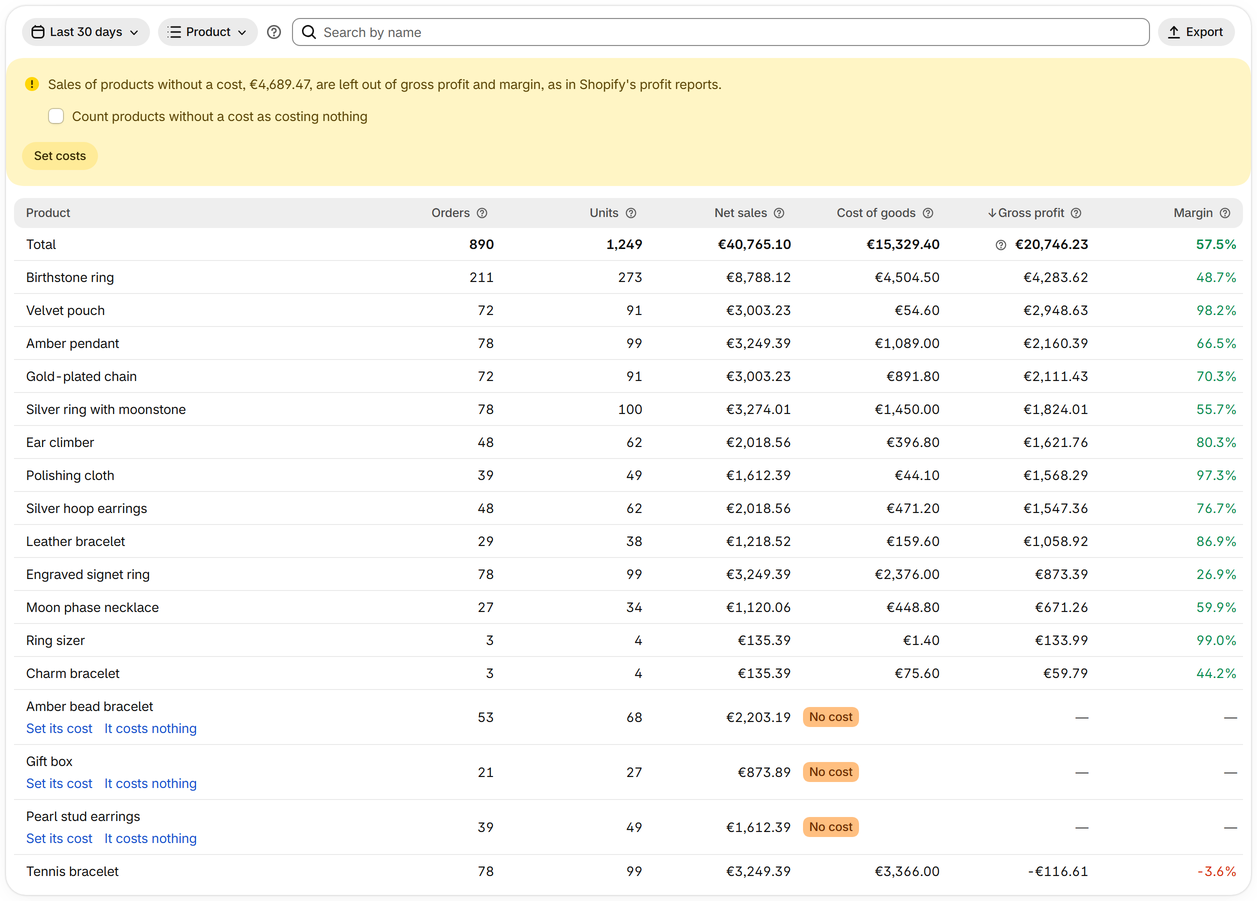
Task: Click the Units column info icon
Action: (x=631, y=213)
